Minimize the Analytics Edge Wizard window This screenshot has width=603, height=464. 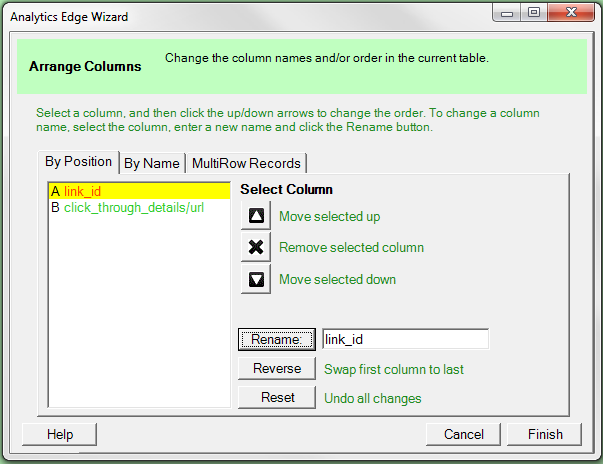tap(509, 14)
